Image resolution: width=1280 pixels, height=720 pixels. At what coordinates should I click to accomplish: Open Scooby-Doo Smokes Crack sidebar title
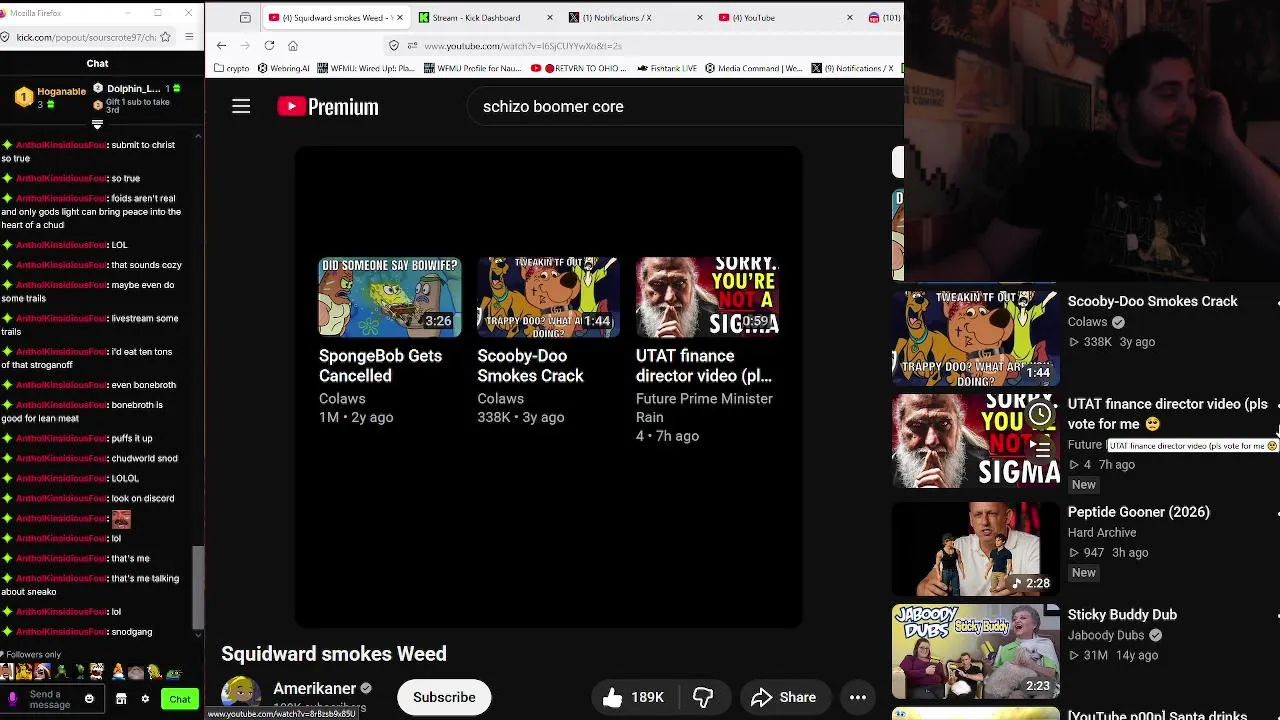[x=1152, y=301]
